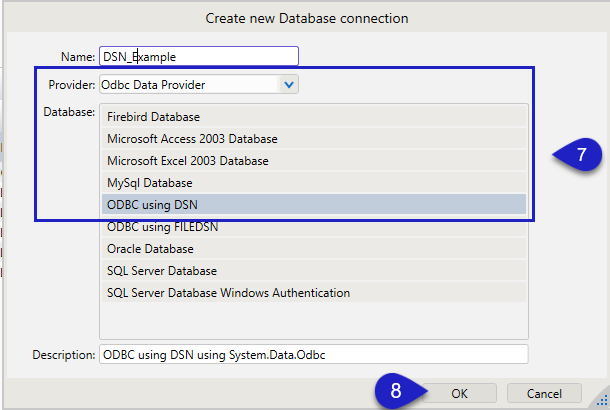Select Microsoft Access 2003 Database
Image resolution: width=610 pixels, height=410 pixels.
click(313, 138)
